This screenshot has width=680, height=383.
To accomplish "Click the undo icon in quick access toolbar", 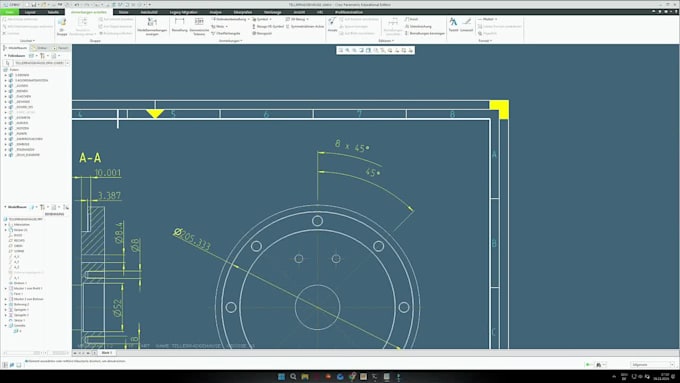I will (77, 4).
